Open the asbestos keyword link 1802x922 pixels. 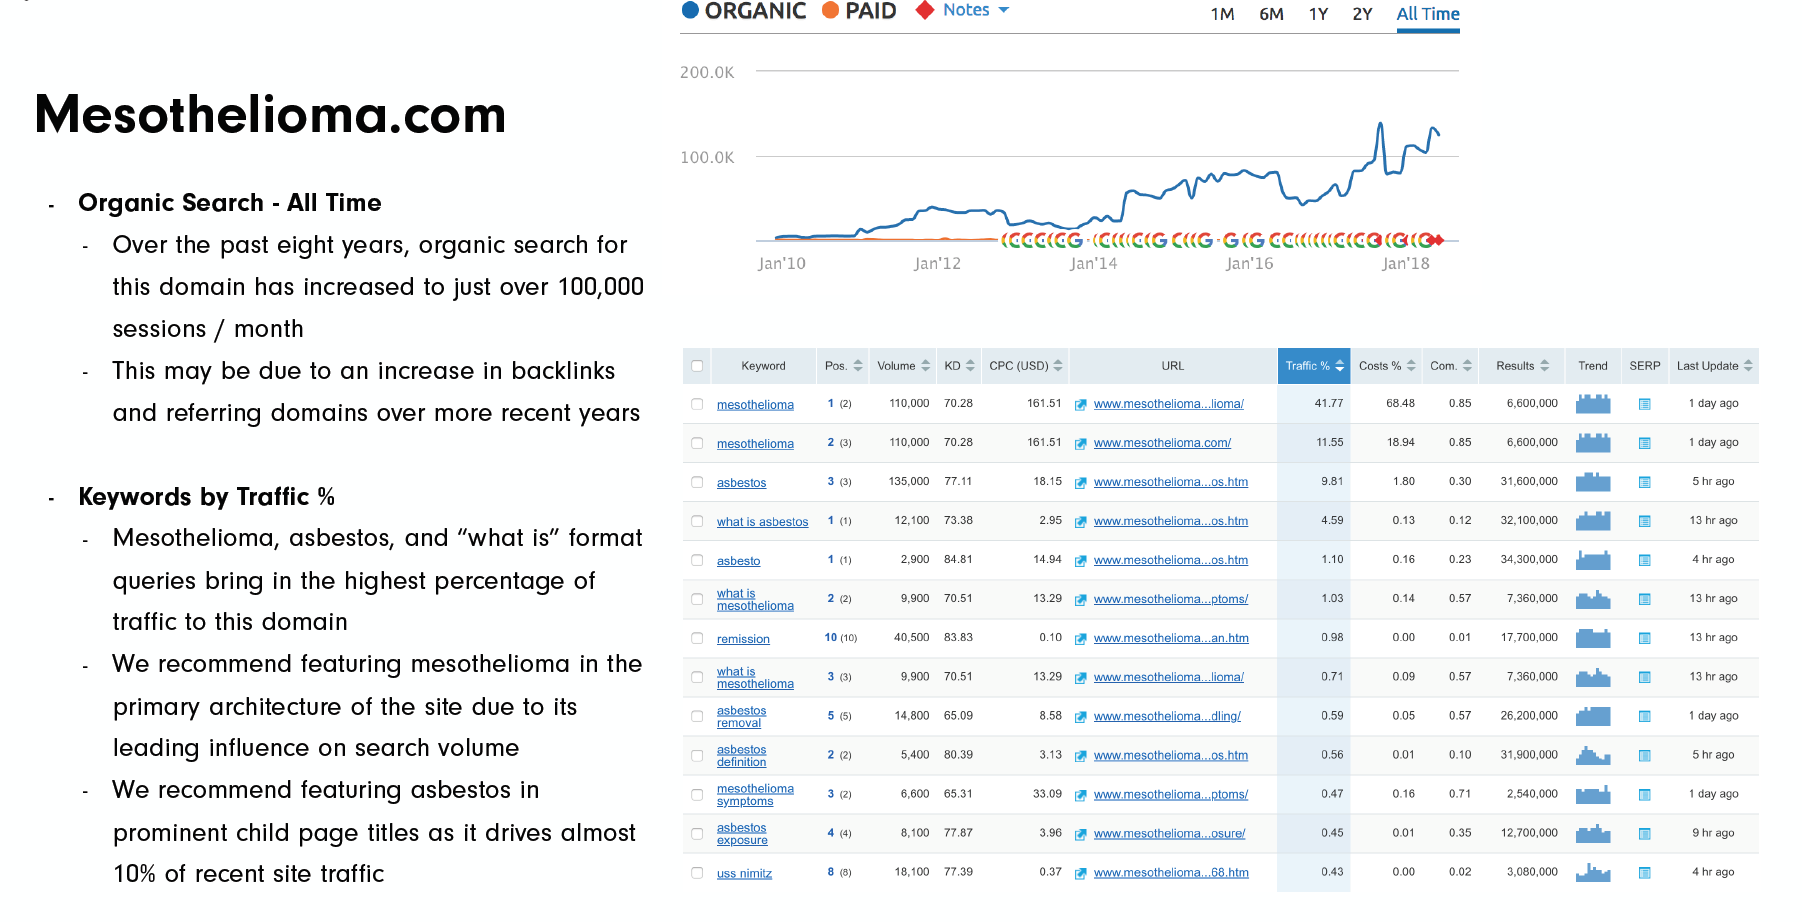coord(741,483)
